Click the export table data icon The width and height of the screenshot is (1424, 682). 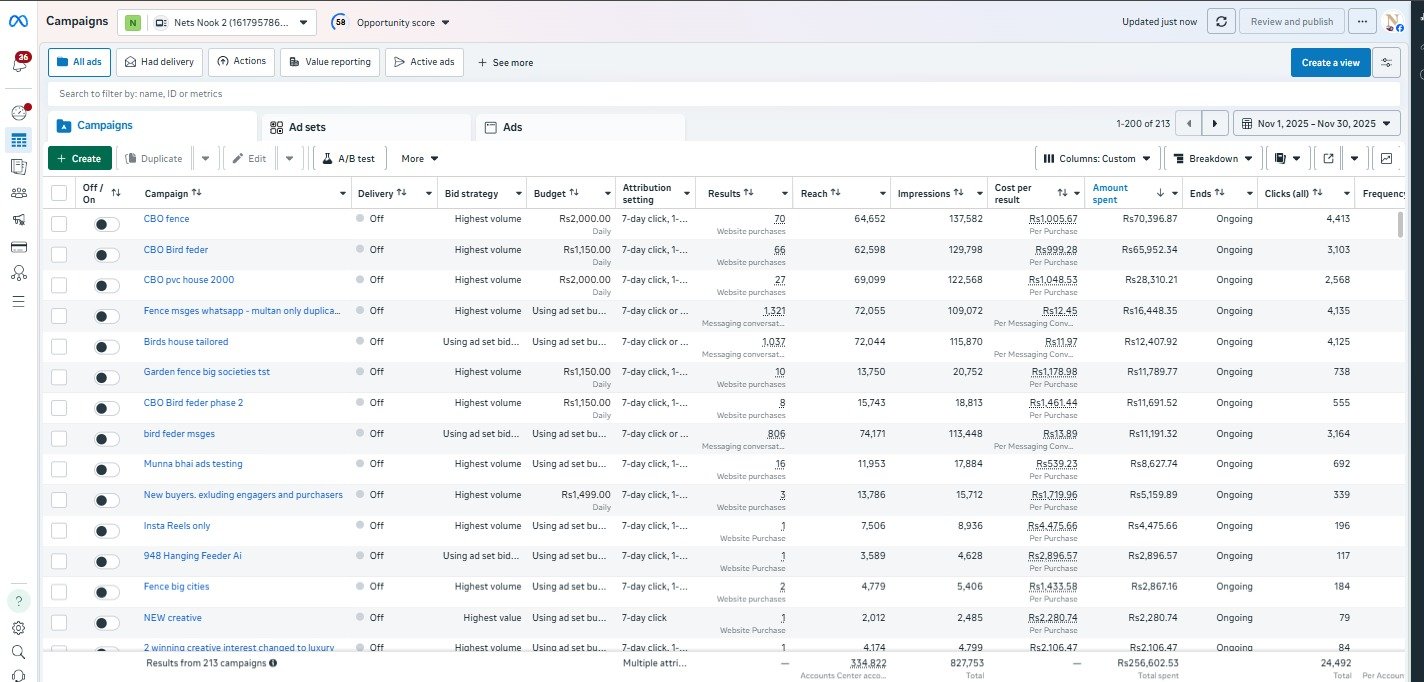[1328, 158]
